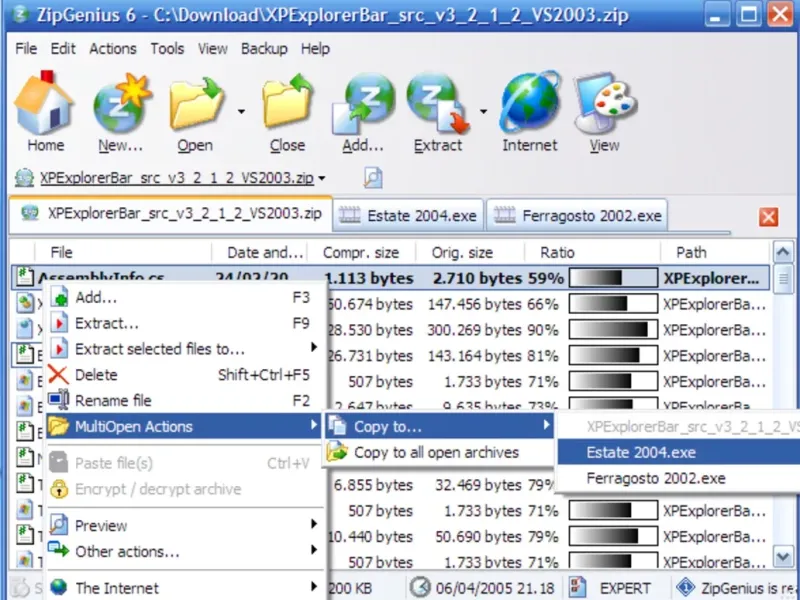The image size is (800, 600).
Task: Click the Internet globe toolbar icon
Action: click(530, 102)
